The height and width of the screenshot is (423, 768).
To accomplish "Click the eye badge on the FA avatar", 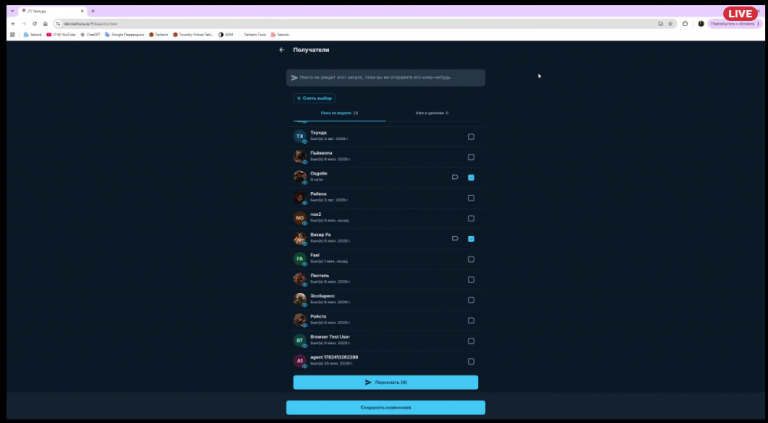I will pyautogui.click(x=305, y=264).
